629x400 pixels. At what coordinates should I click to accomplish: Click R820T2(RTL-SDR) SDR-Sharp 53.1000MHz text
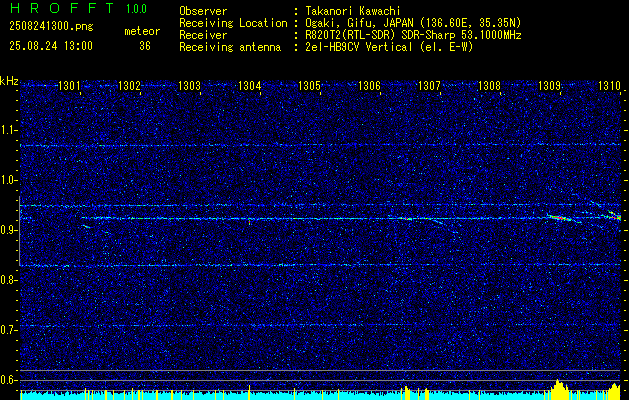[x=413, y=35]
